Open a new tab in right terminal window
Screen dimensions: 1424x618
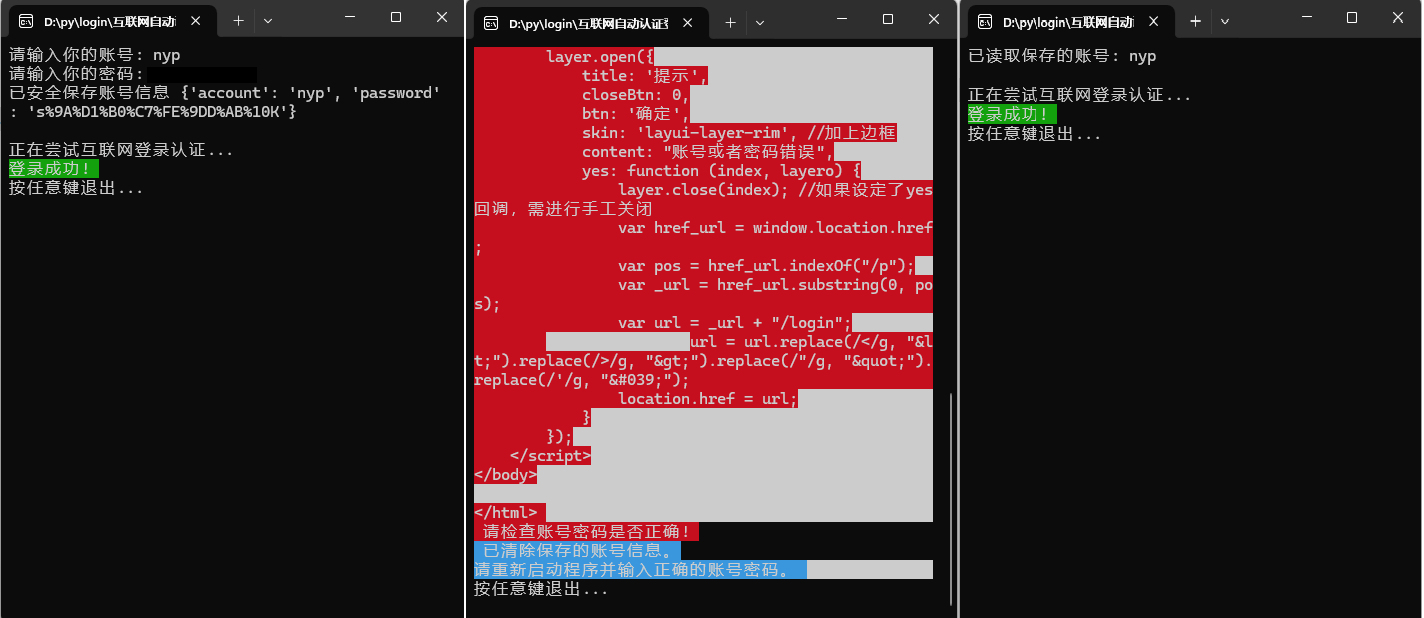(1195, 21)
